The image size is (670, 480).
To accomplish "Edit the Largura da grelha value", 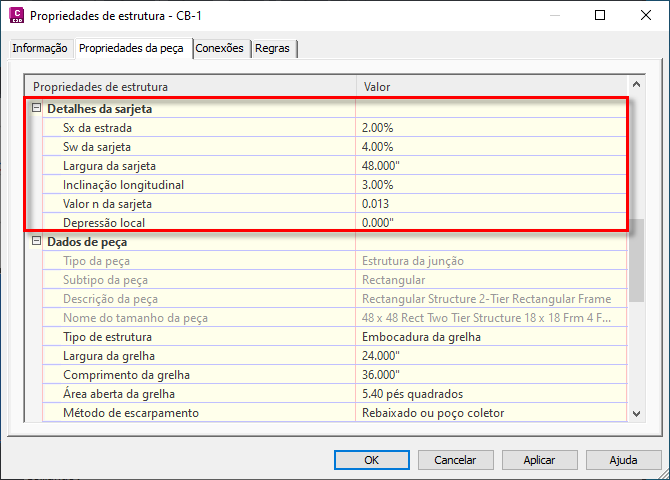I will point(491,356).
